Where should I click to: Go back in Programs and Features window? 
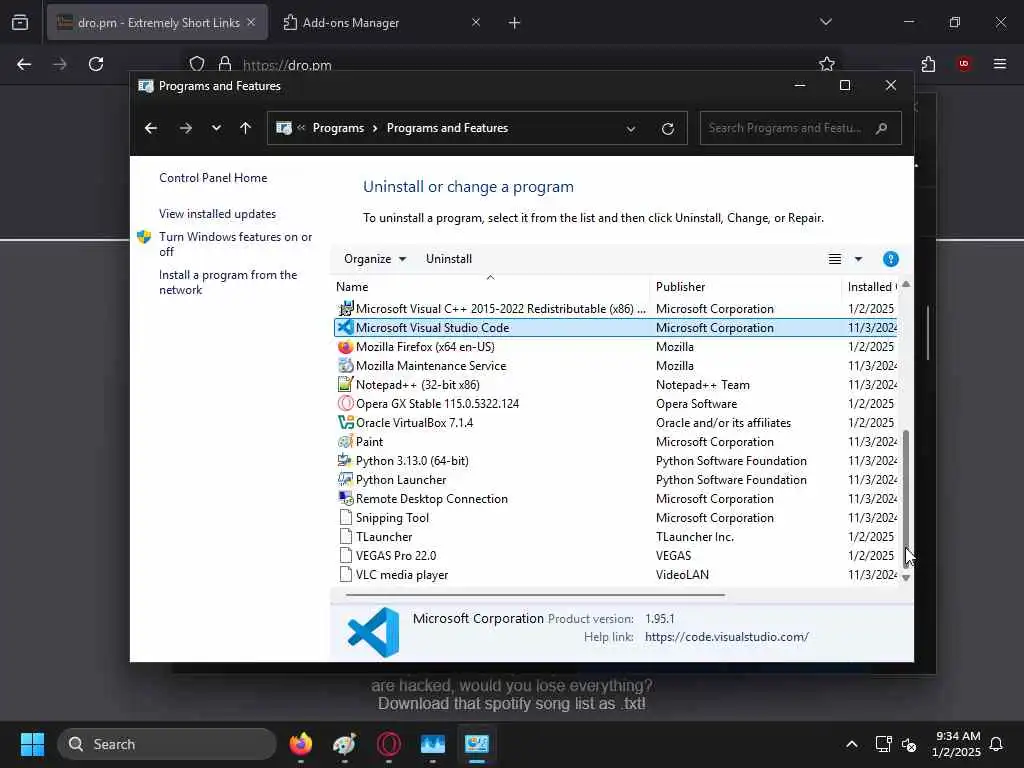click(x=151, y=128)
